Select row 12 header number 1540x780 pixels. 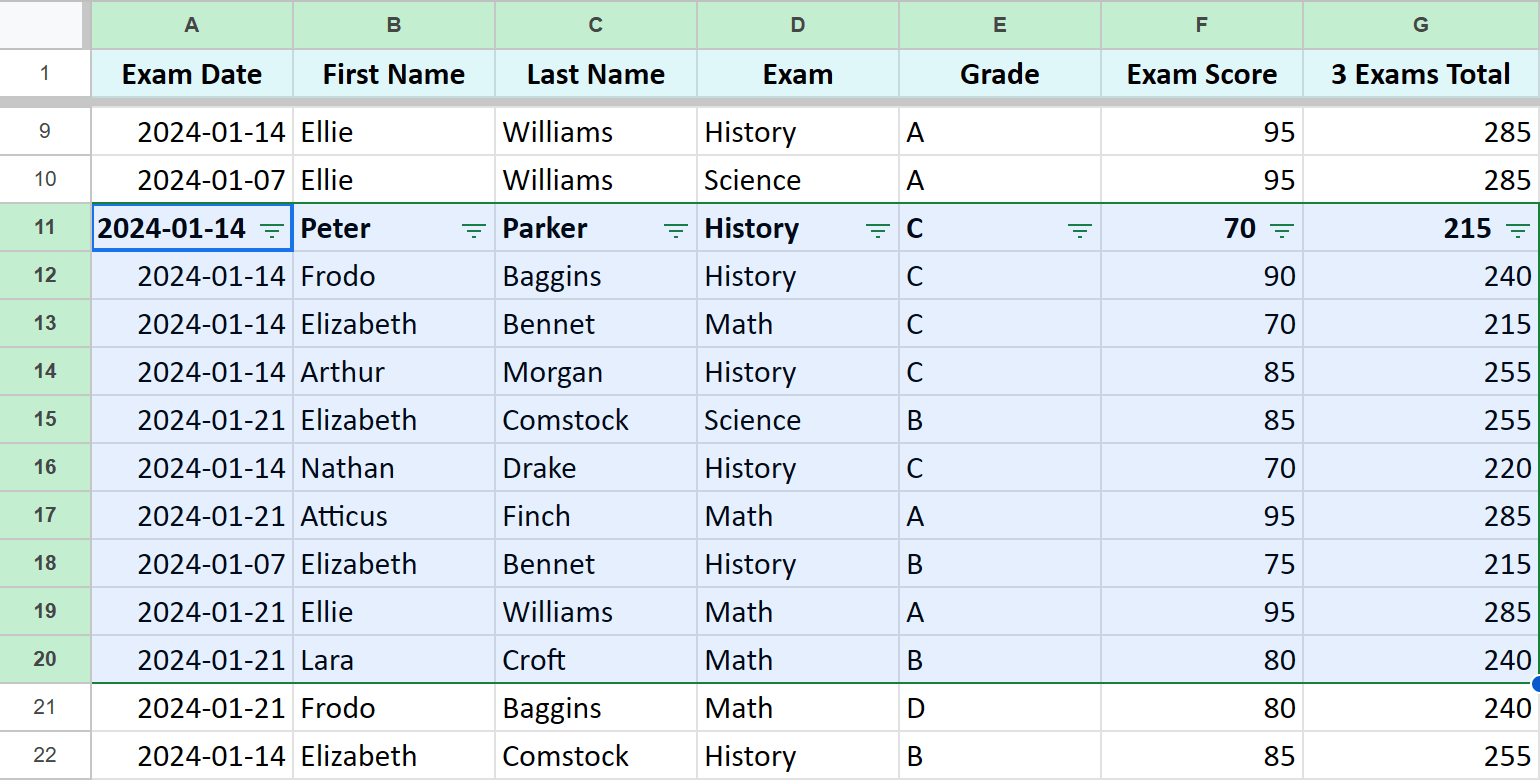(45, 275)
